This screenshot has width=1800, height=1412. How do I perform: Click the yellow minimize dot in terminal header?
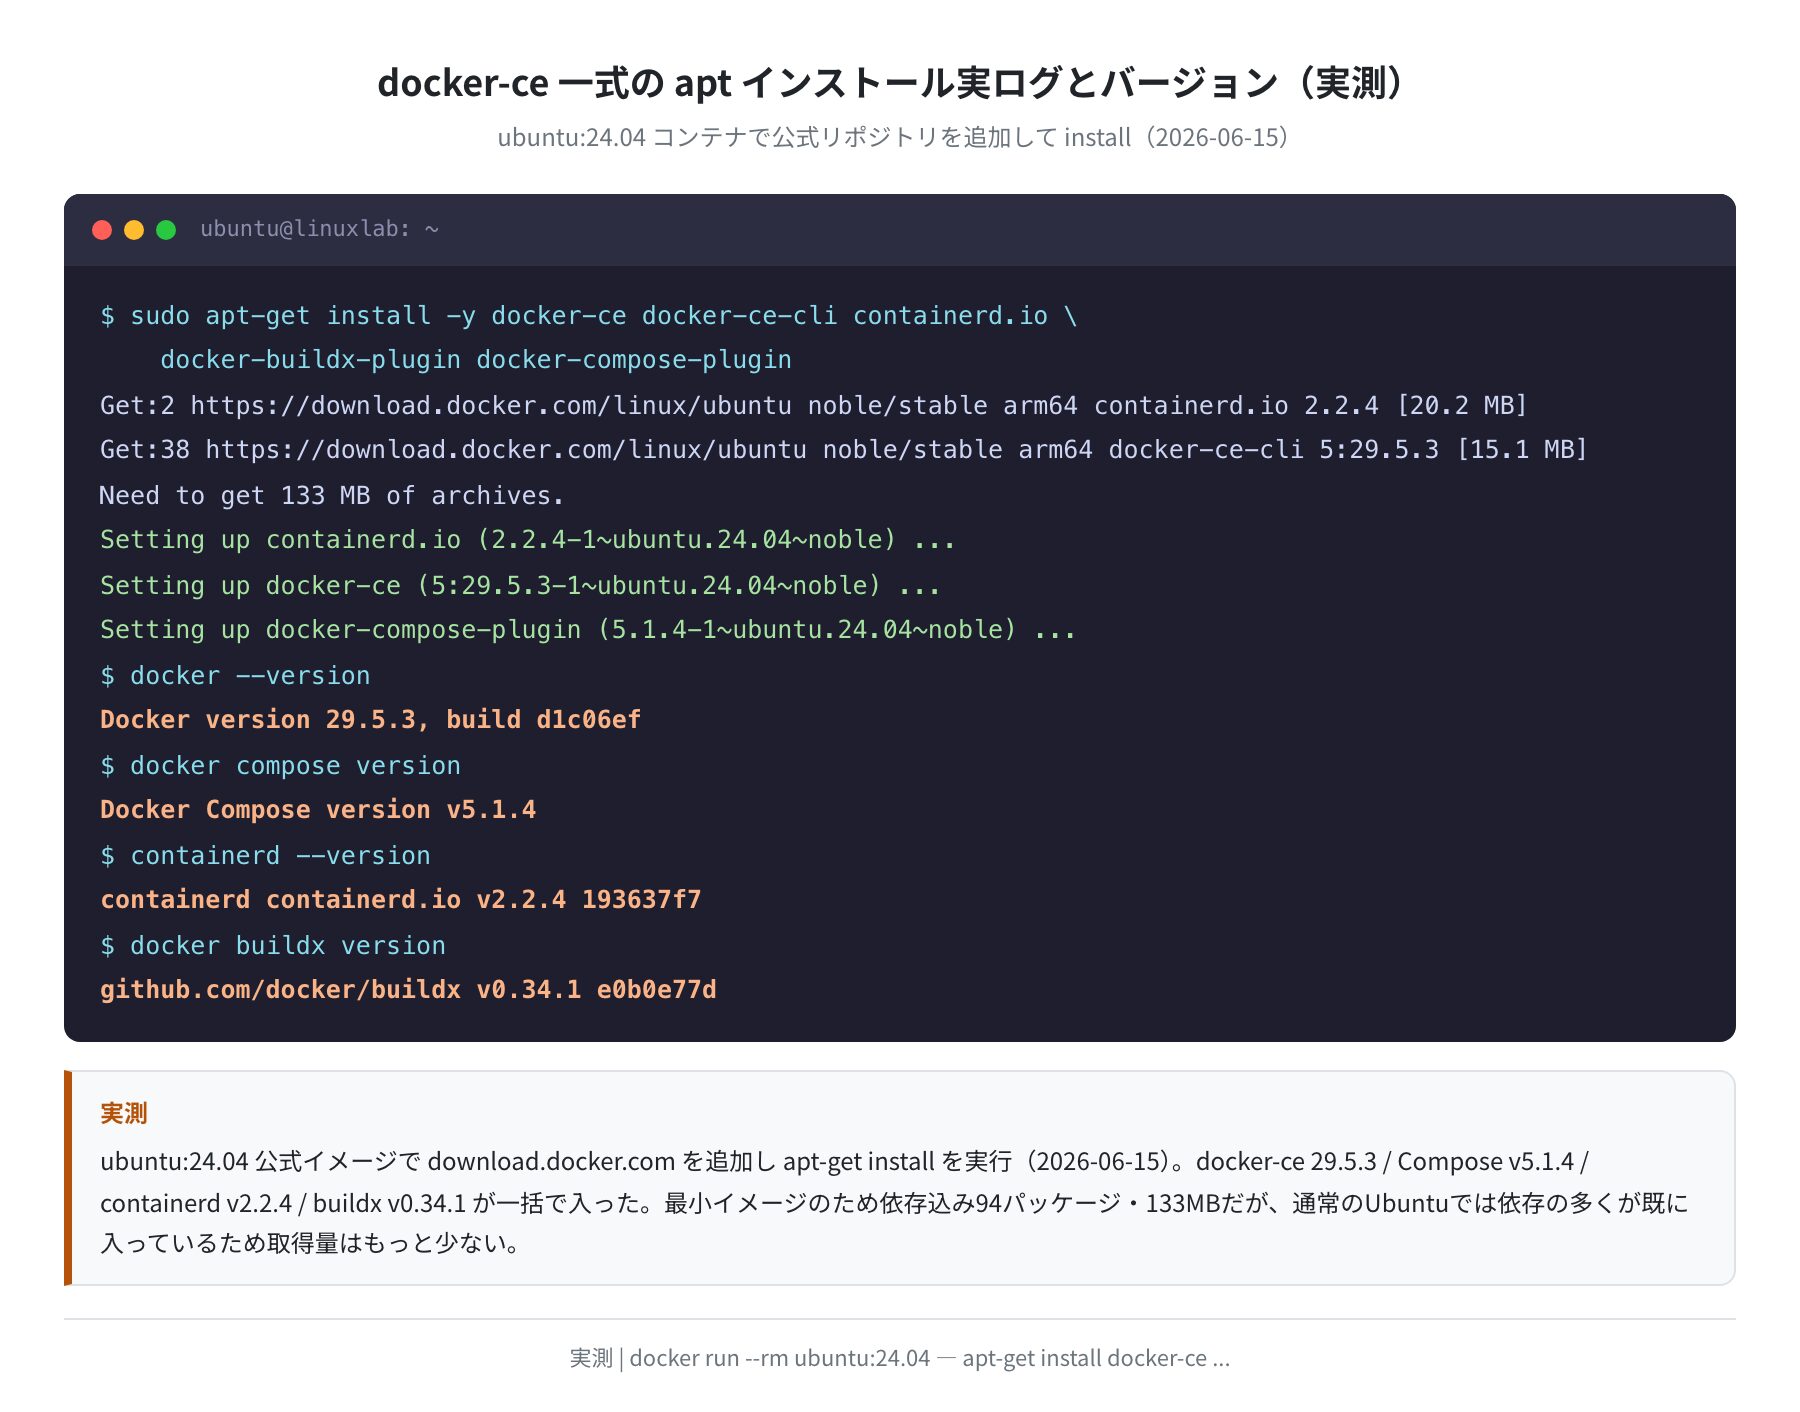pyautogui.click(x=134, y=230)
